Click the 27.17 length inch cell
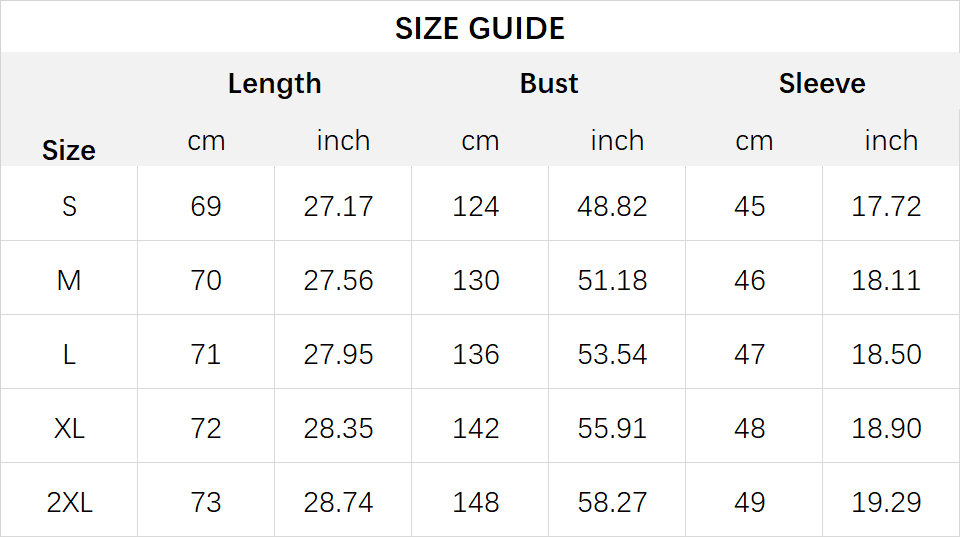 [338, 206]
